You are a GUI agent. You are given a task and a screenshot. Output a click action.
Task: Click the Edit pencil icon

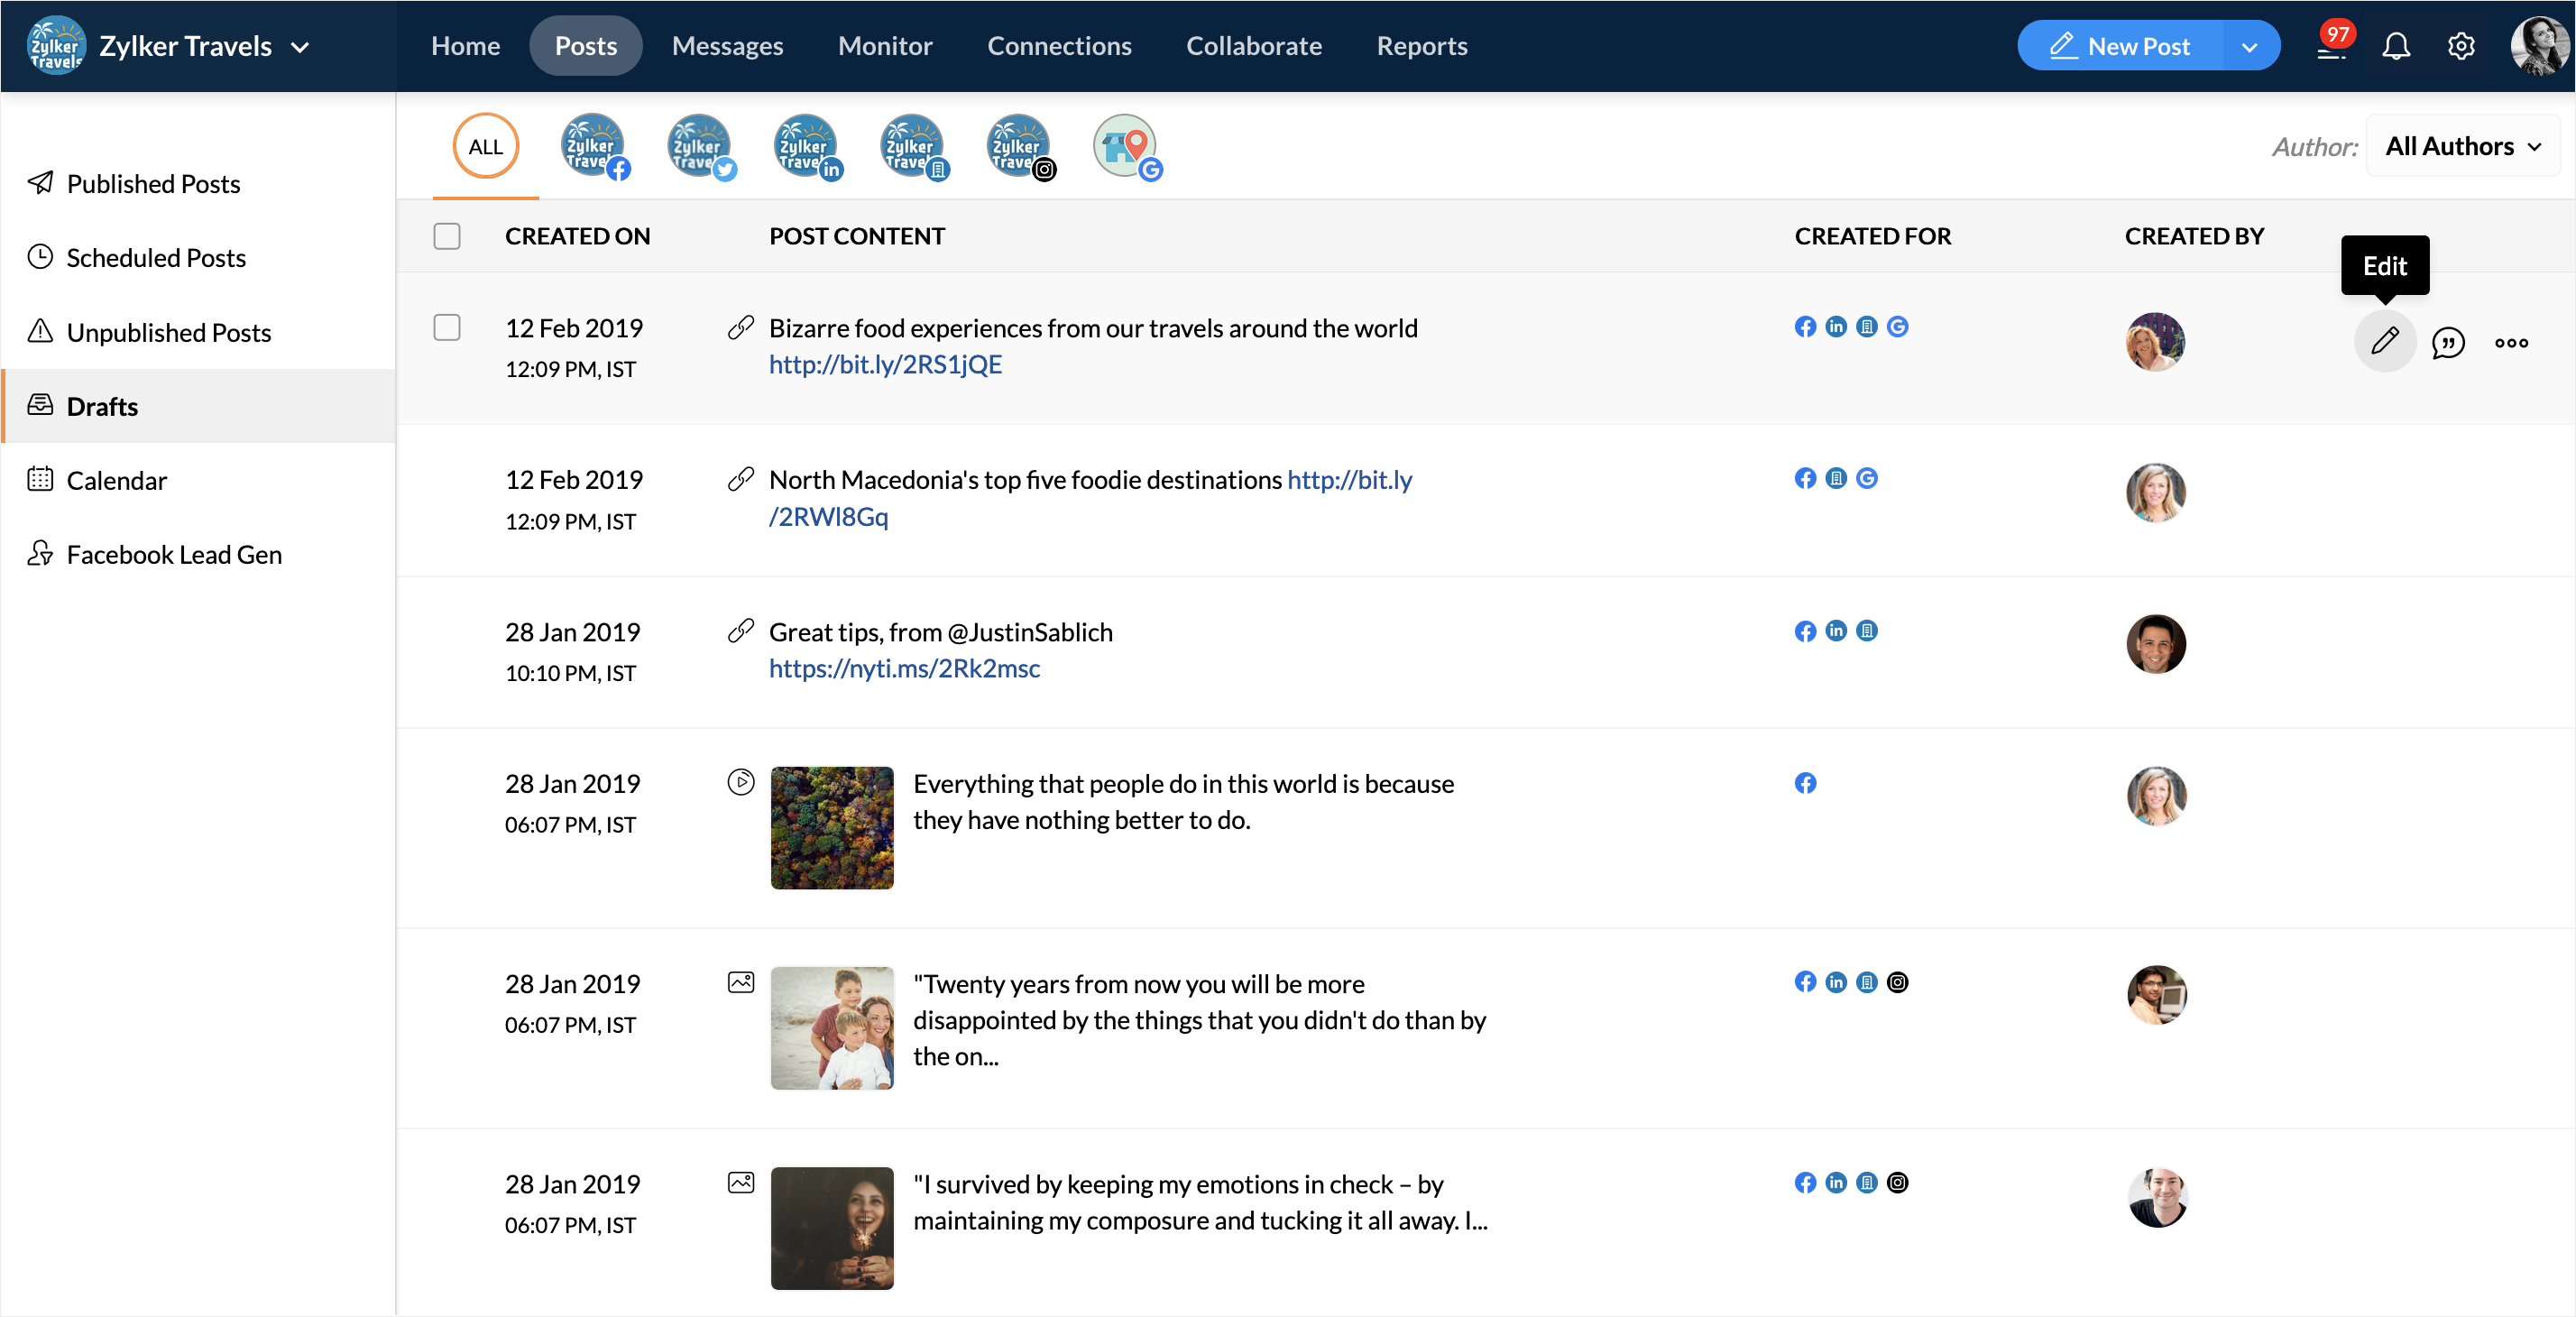pyautogui.click(x=2384, y=342)
